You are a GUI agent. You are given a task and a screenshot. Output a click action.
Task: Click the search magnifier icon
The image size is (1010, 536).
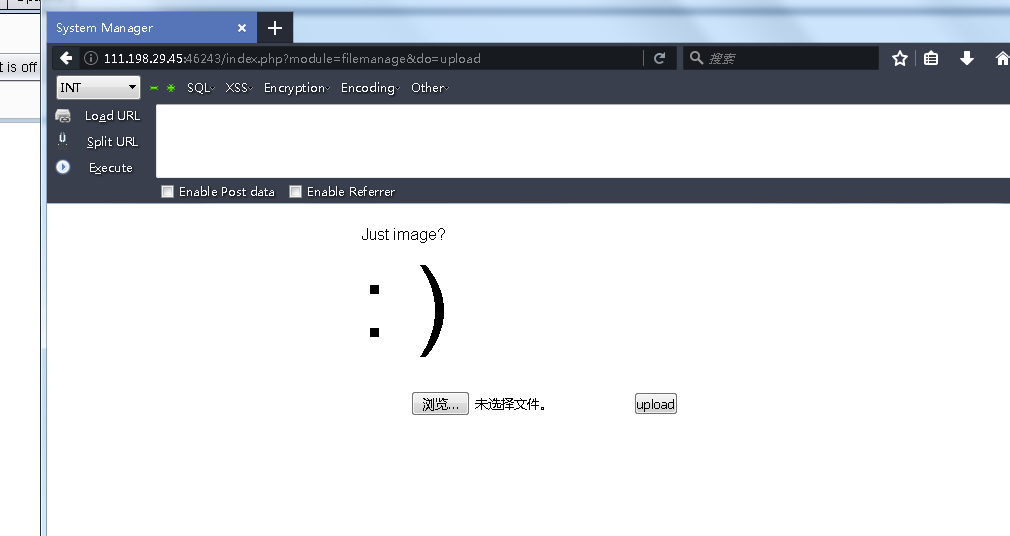point(696,58)
